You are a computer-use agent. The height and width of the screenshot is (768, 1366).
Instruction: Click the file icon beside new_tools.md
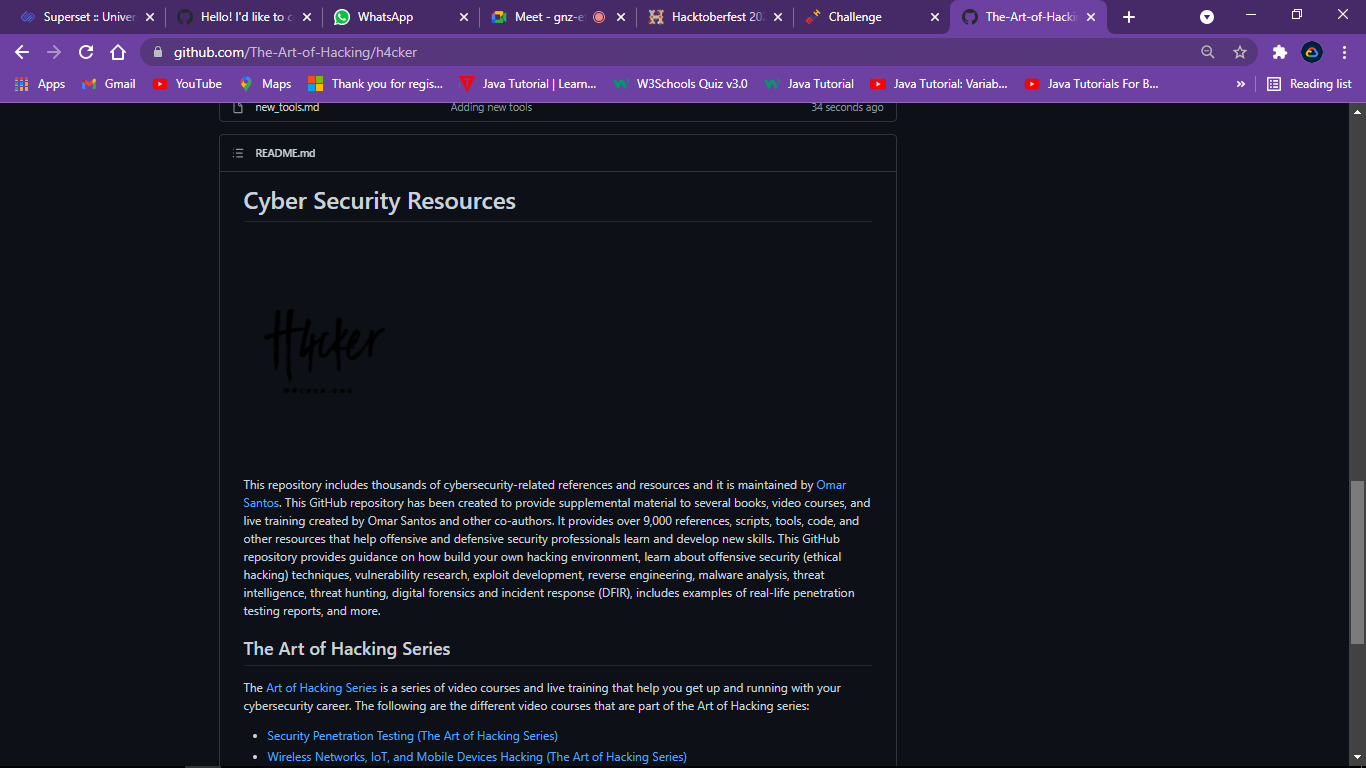238,107
